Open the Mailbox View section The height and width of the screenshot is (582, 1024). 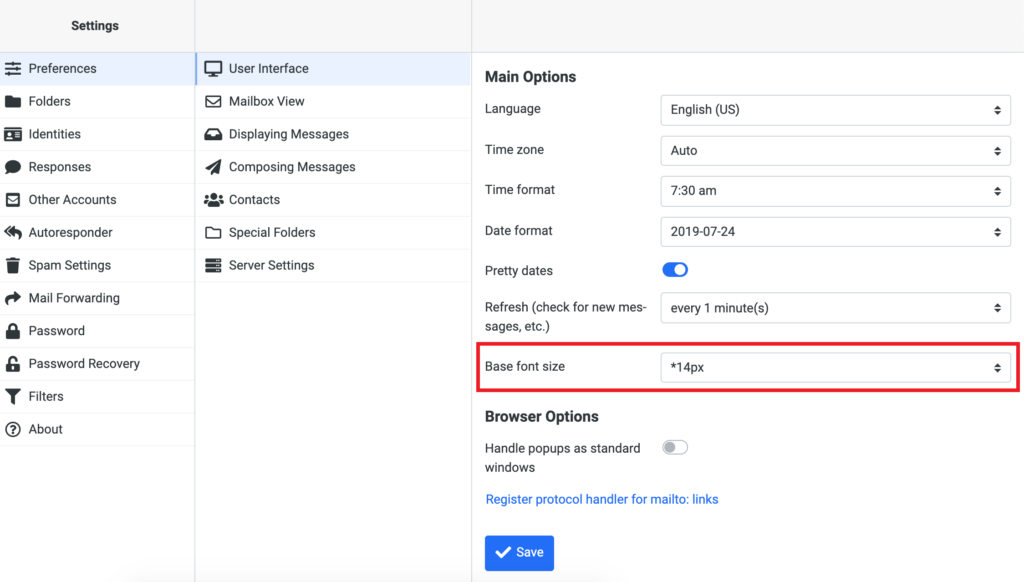[266, 101]
